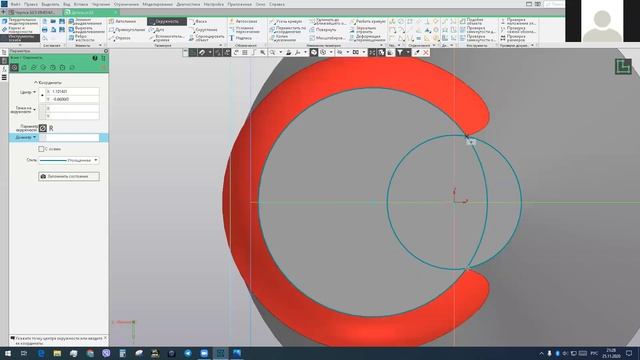The image size is (640, 360).
Task: Select the Скругление (Fillet) tool
Action: (x=203, y=30)
